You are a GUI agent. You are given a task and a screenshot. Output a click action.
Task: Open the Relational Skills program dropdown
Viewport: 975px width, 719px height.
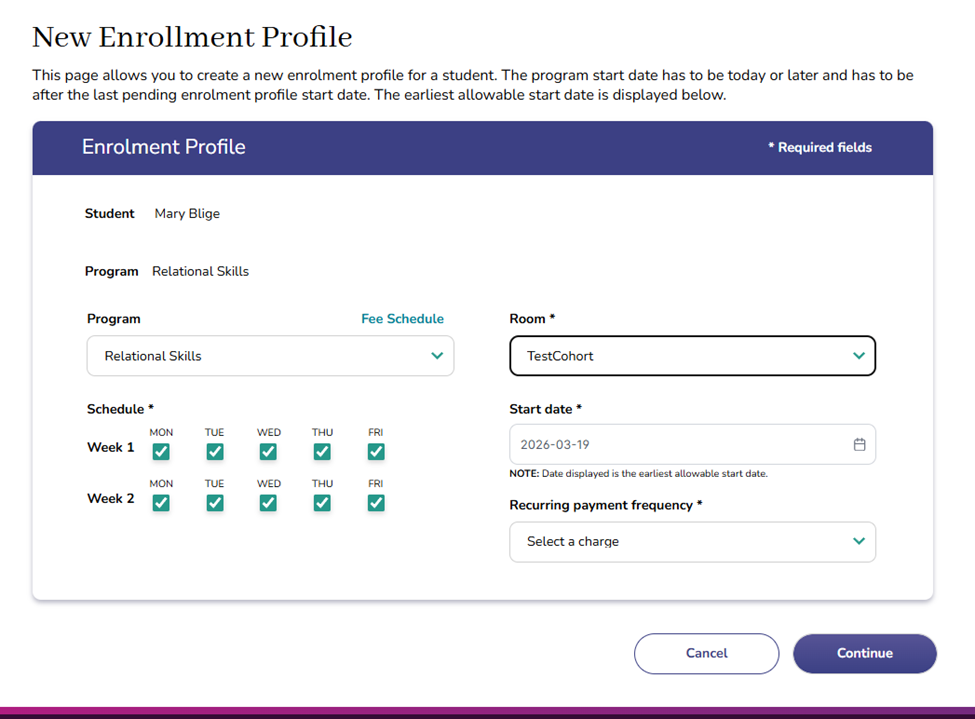270,356
